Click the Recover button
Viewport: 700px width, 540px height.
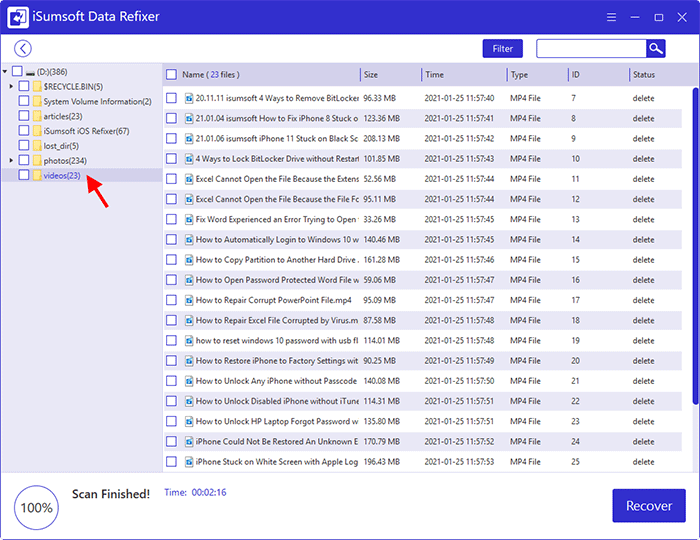coord(649,506)
